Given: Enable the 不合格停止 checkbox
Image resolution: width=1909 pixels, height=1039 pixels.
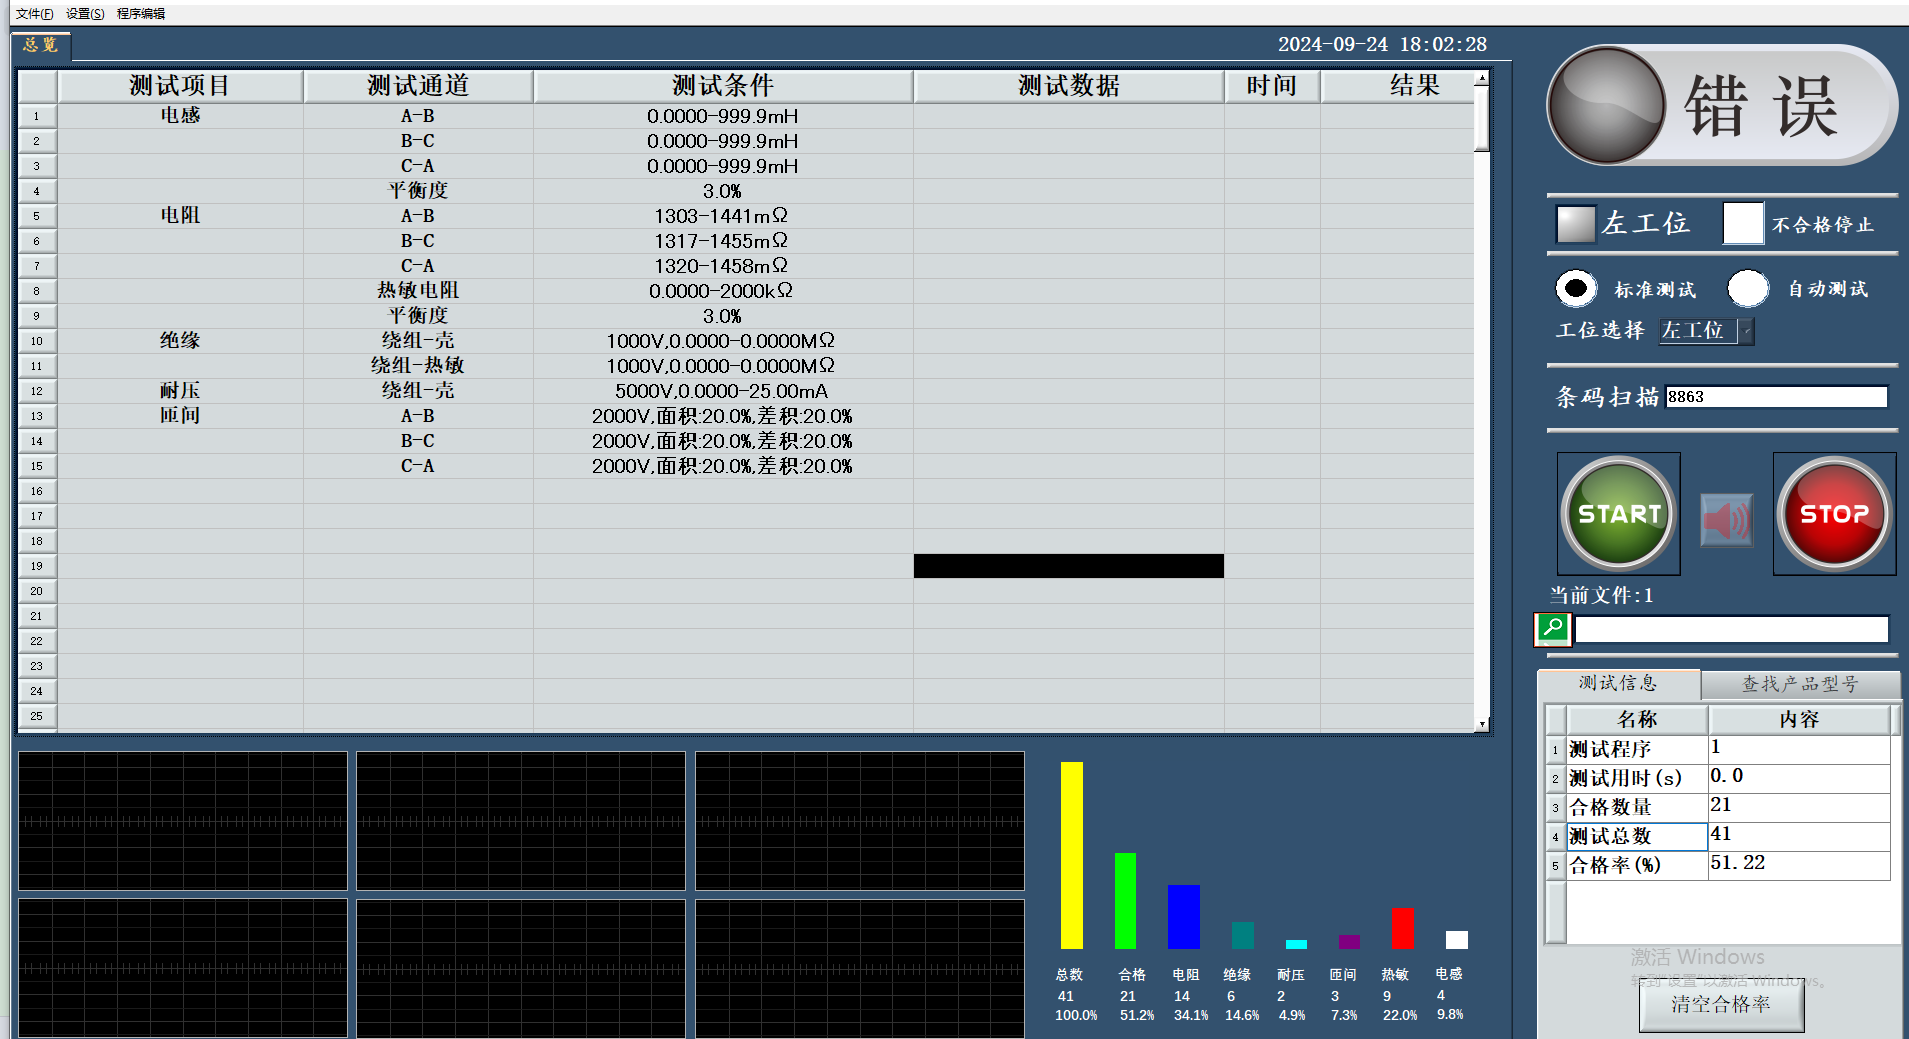Looking at the screenshot, I should (x=1743, y=223).
